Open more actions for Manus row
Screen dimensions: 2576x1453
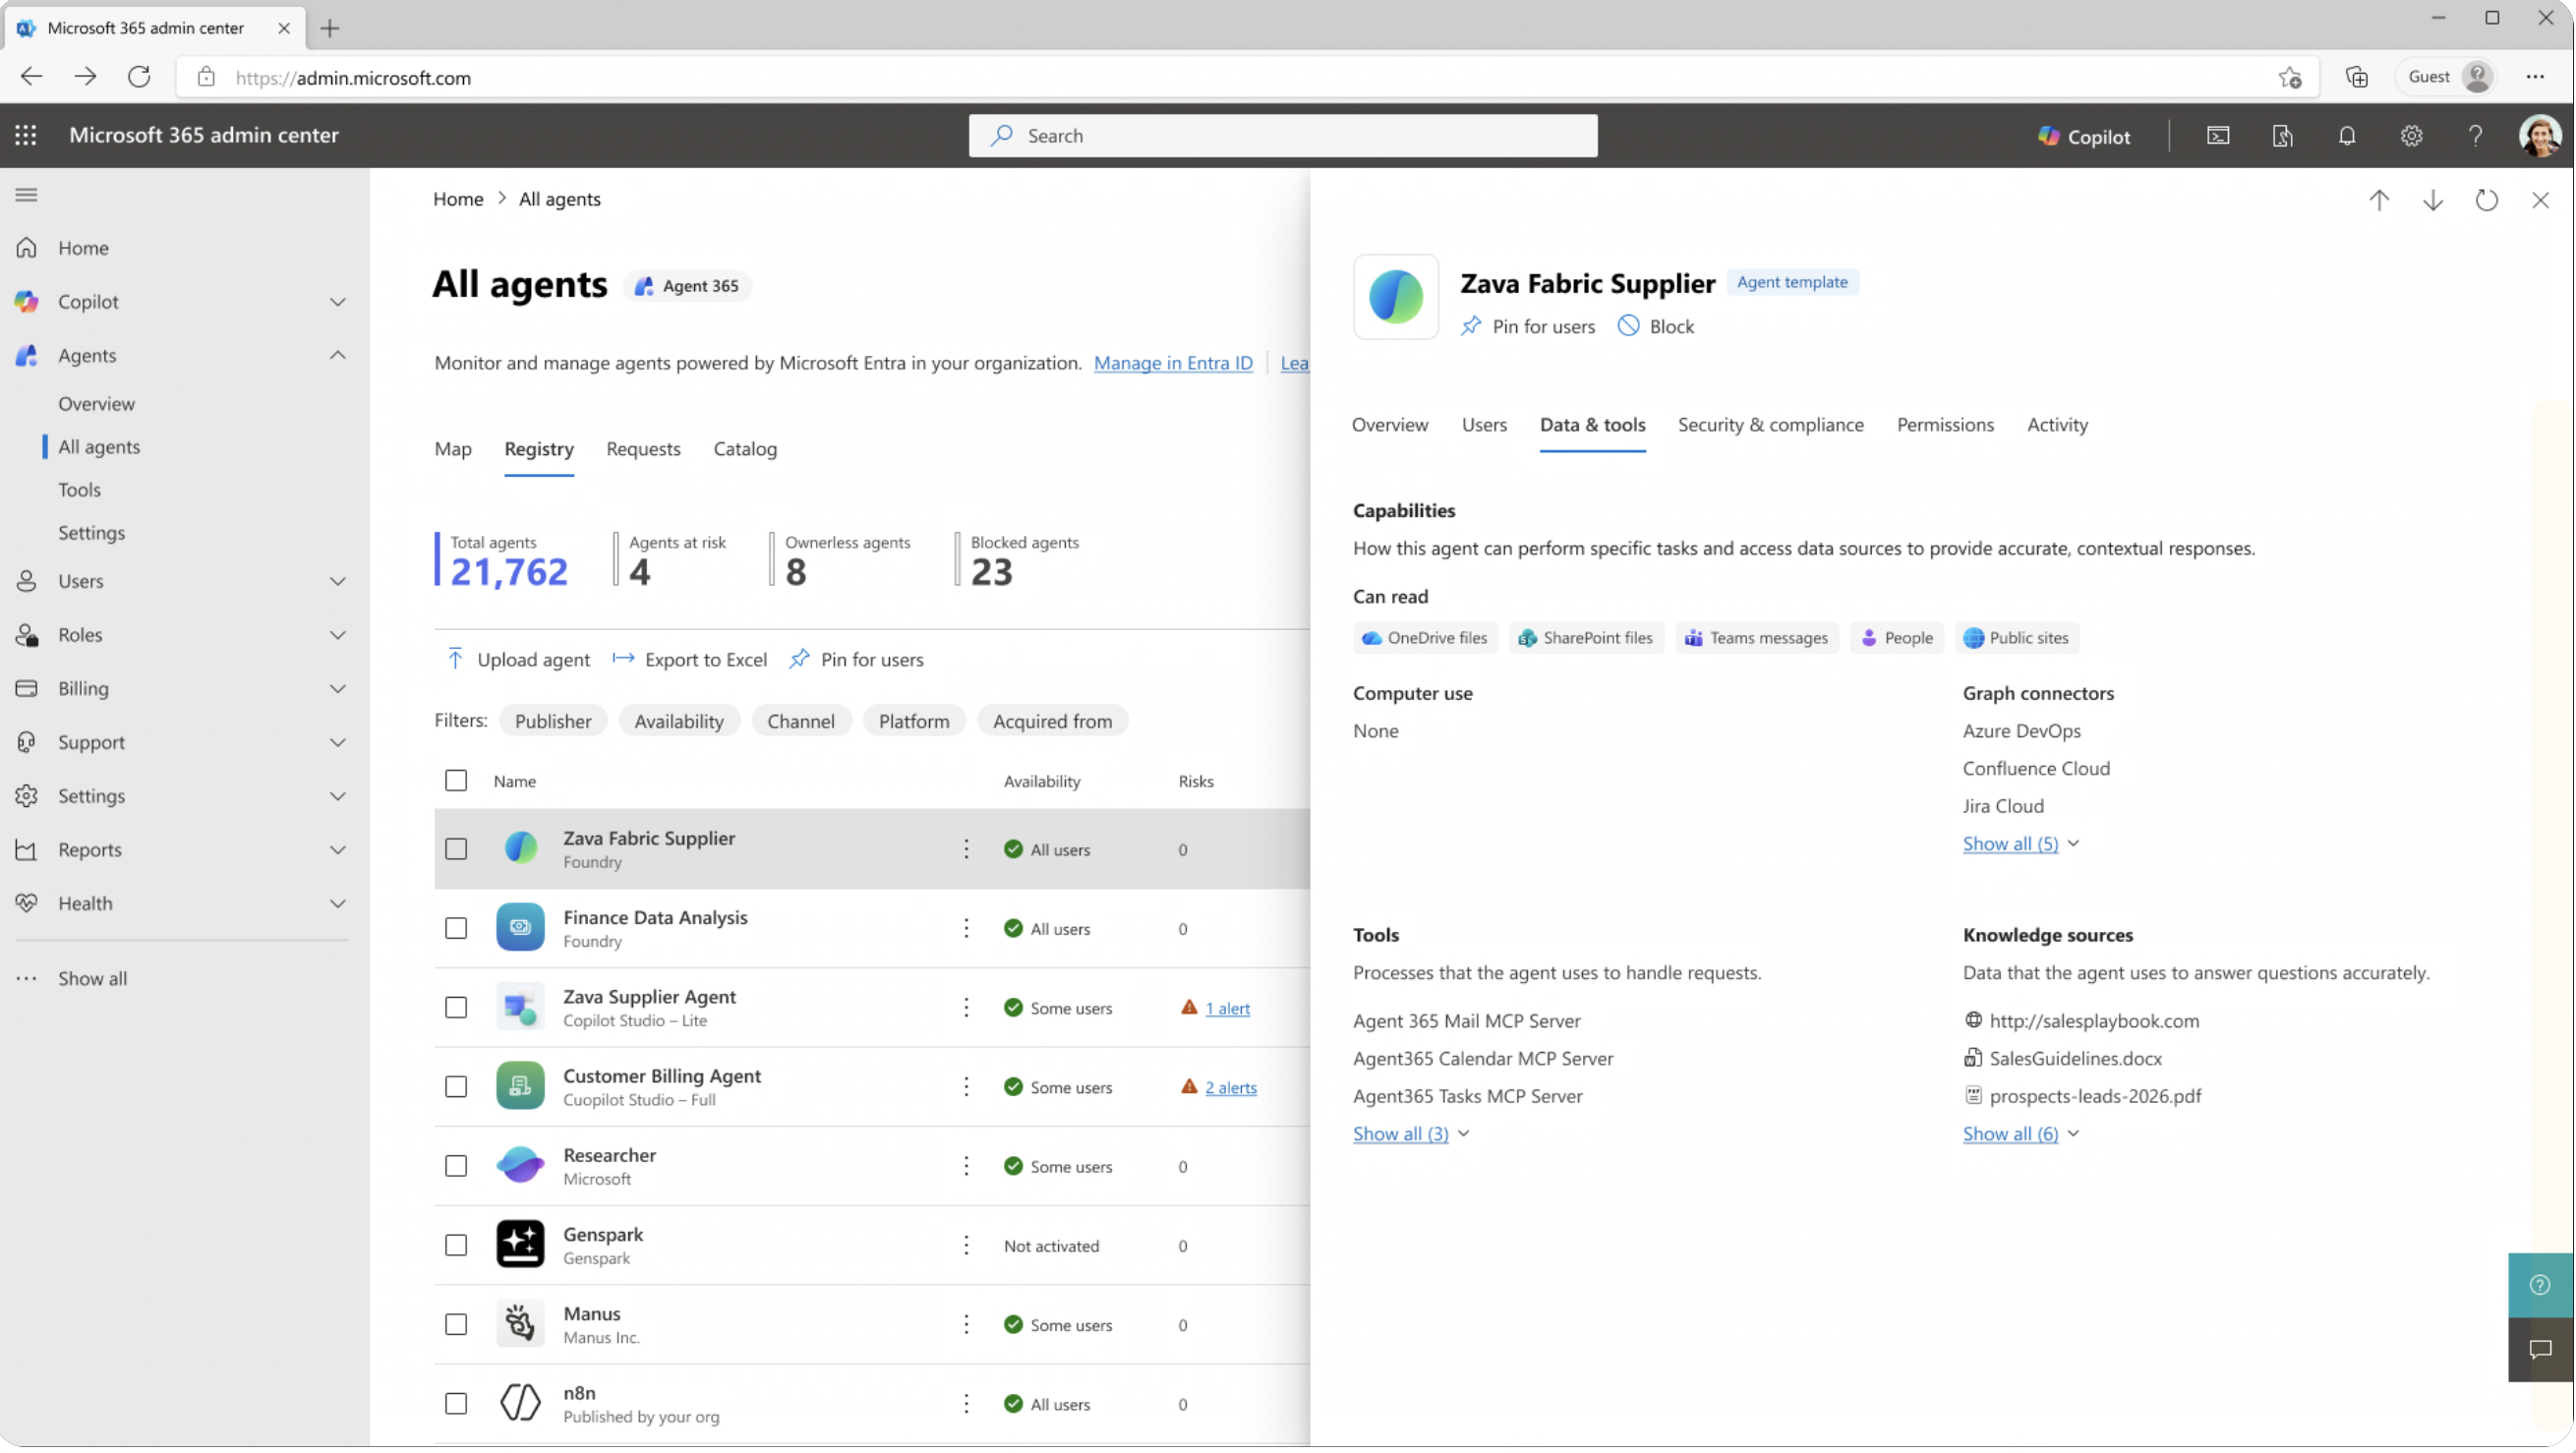pyautogui.click(x=966, y=1325)
